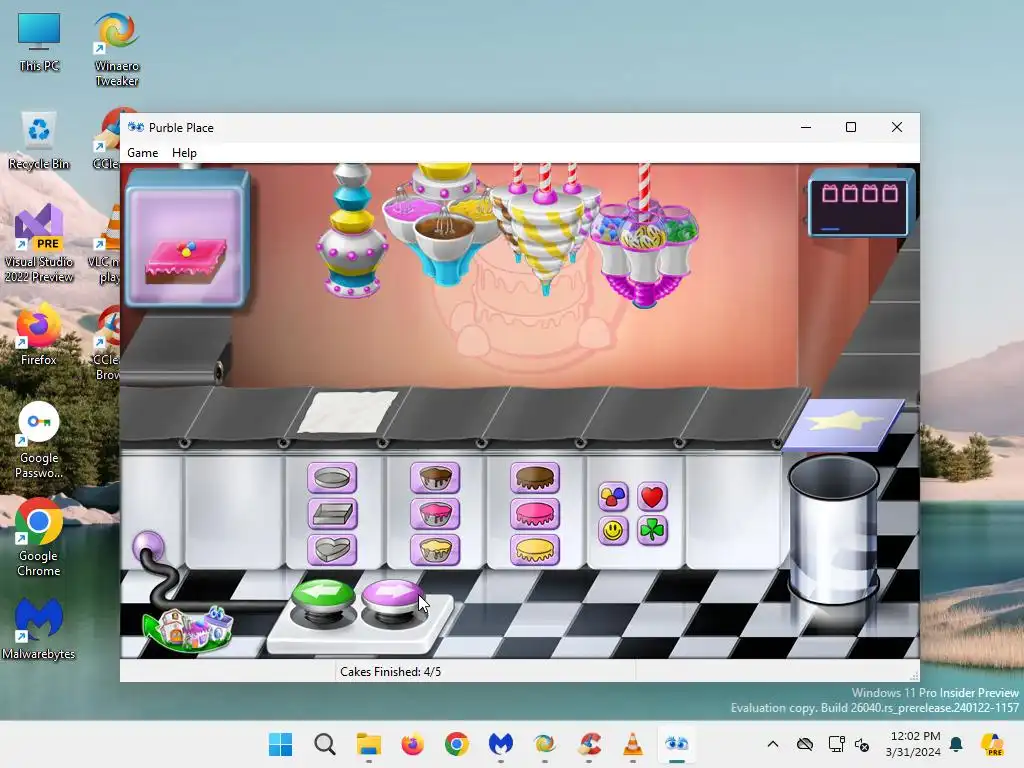
Task: Click the white paper on conveyor belt
Action: (348, 412)
